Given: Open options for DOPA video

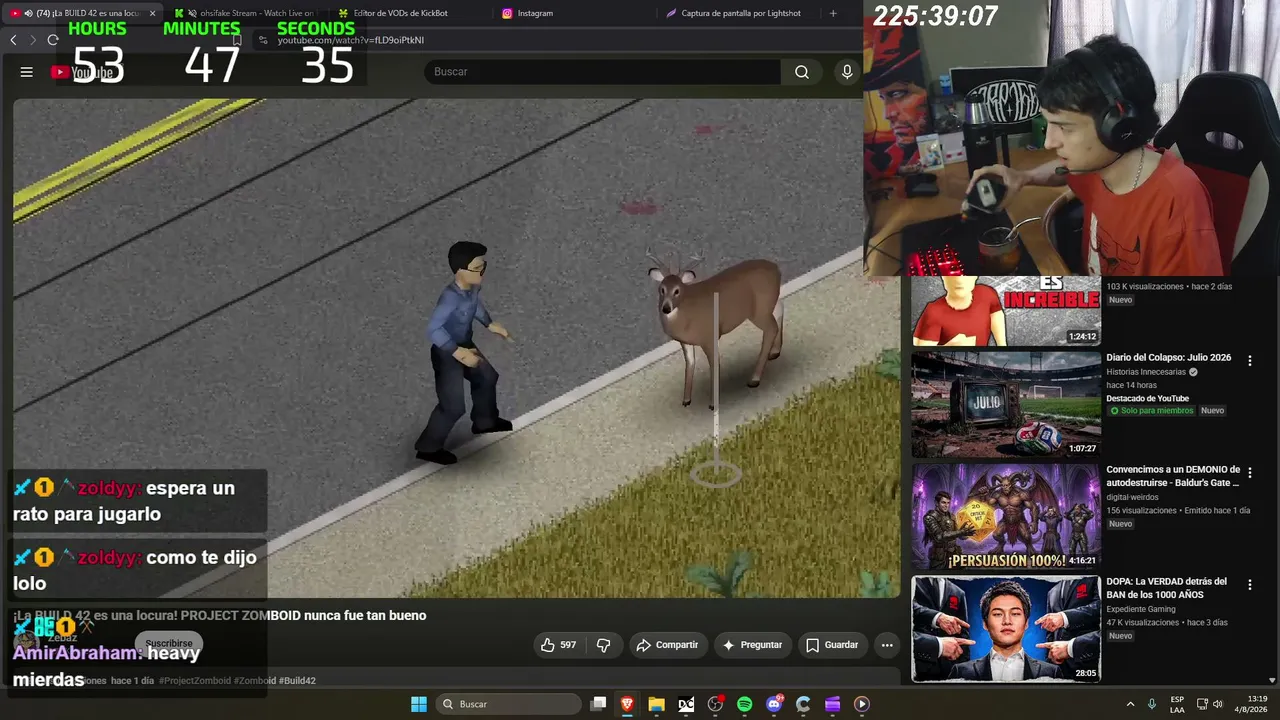Looking at the screenshot, I should [1249, 585].
